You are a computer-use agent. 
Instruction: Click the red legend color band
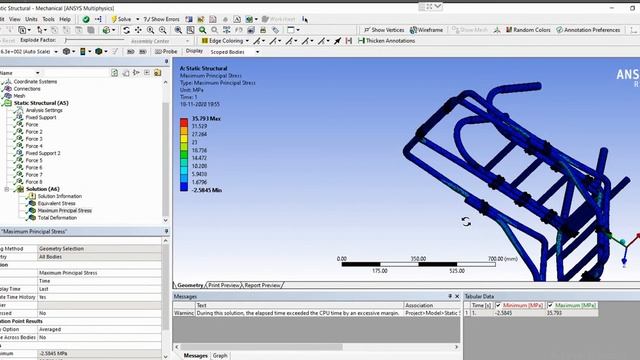coord(184,122)
